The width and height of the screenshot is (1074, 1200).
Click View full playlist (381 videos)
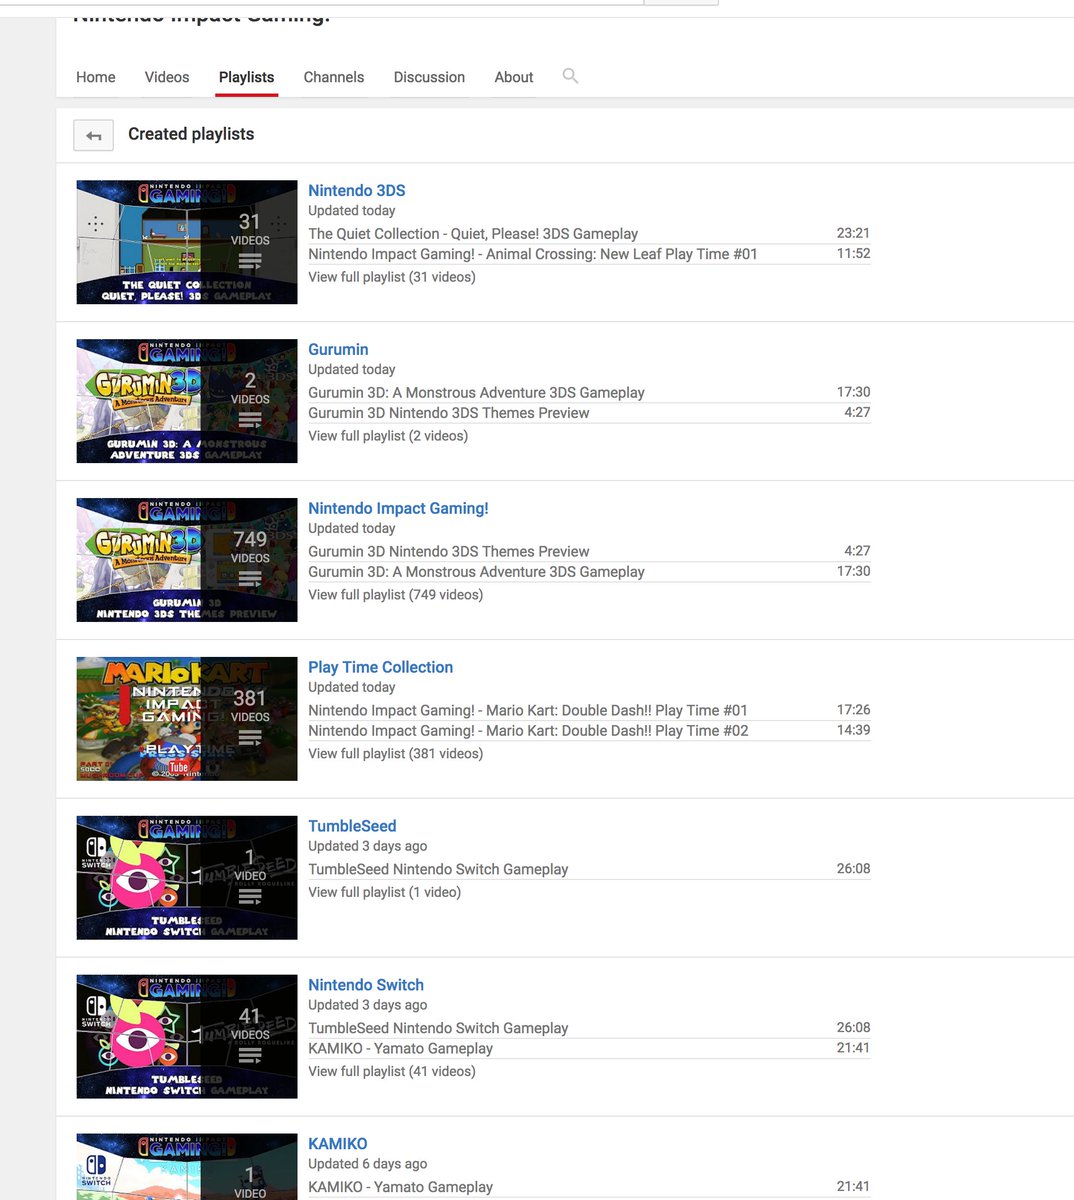[x=395, y=754]
